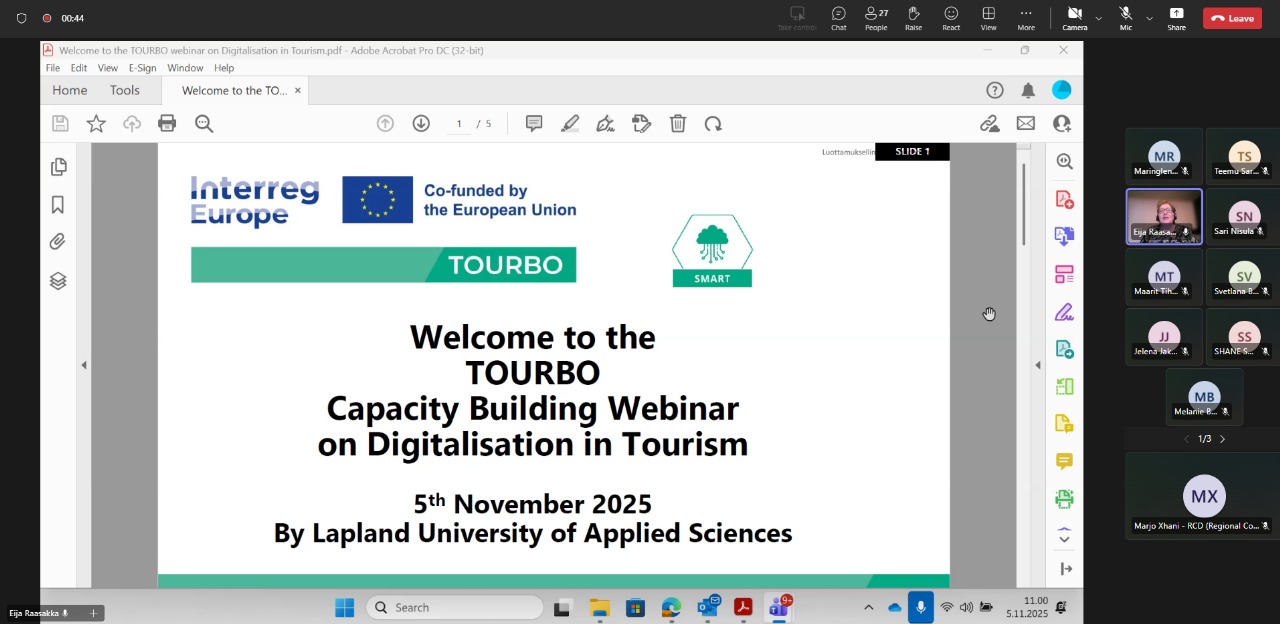
Task: Open the Thumbnails page panel in Acrobat
Action: click(58, 167)
